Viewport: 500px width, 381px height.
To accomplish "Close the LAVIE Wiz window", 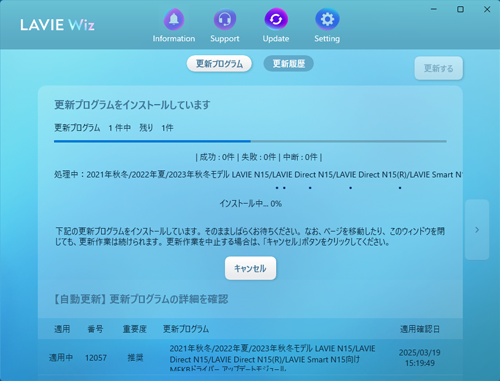I will tap(487, 9).
